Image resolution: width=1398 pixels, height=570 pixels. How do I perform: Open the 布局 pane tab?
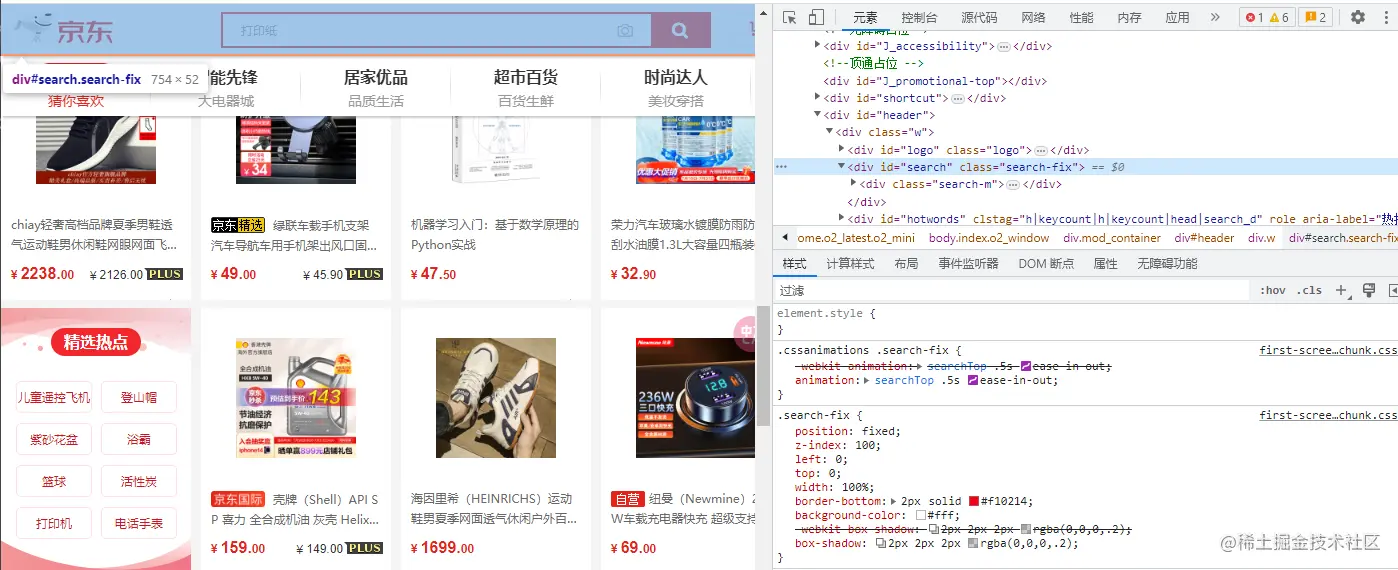906,264
